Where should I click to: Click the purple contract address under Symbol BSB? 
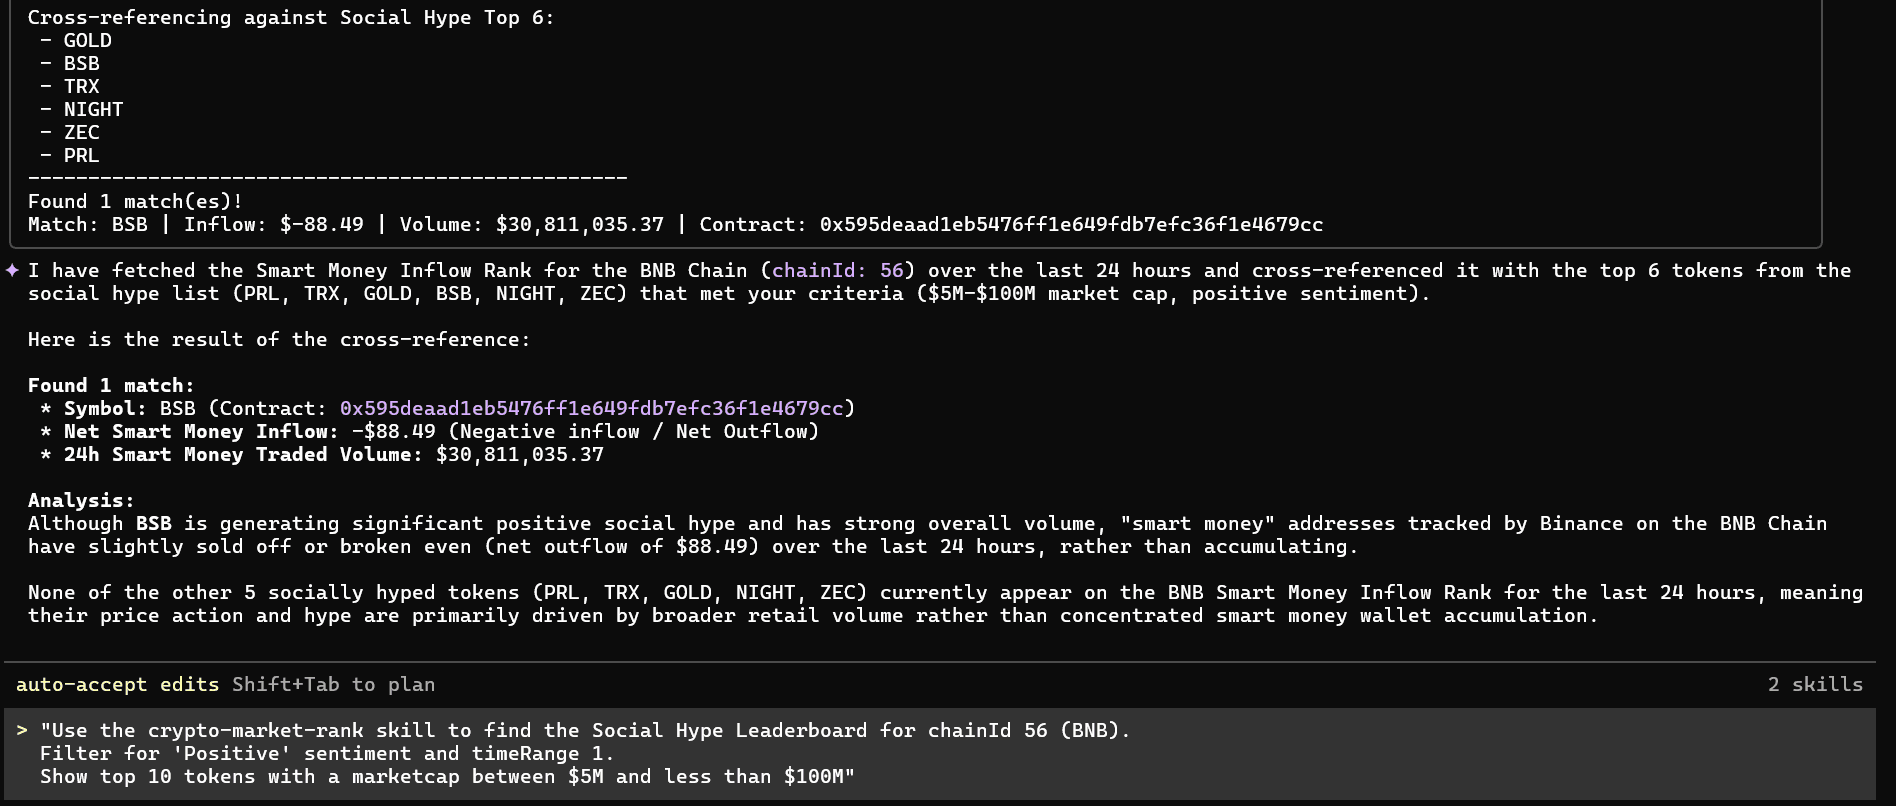tap(591, 408)
